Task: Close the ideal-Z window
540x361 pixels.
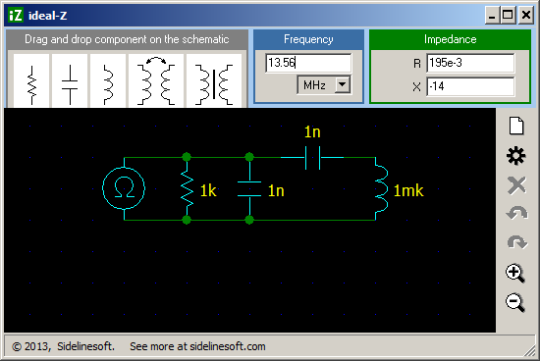Action: point(526,16)
